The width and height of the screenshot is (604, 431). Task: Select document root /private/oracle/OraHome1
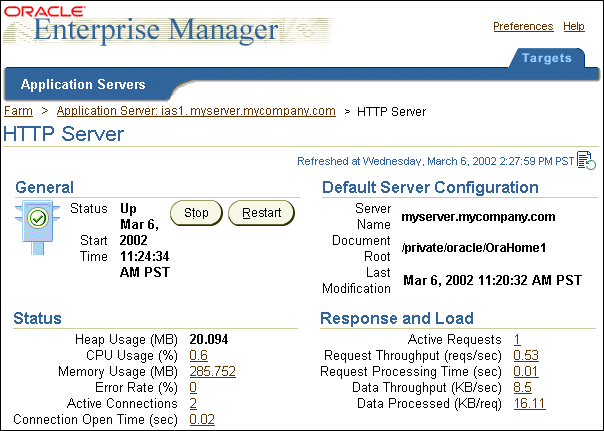pos(474,248)
